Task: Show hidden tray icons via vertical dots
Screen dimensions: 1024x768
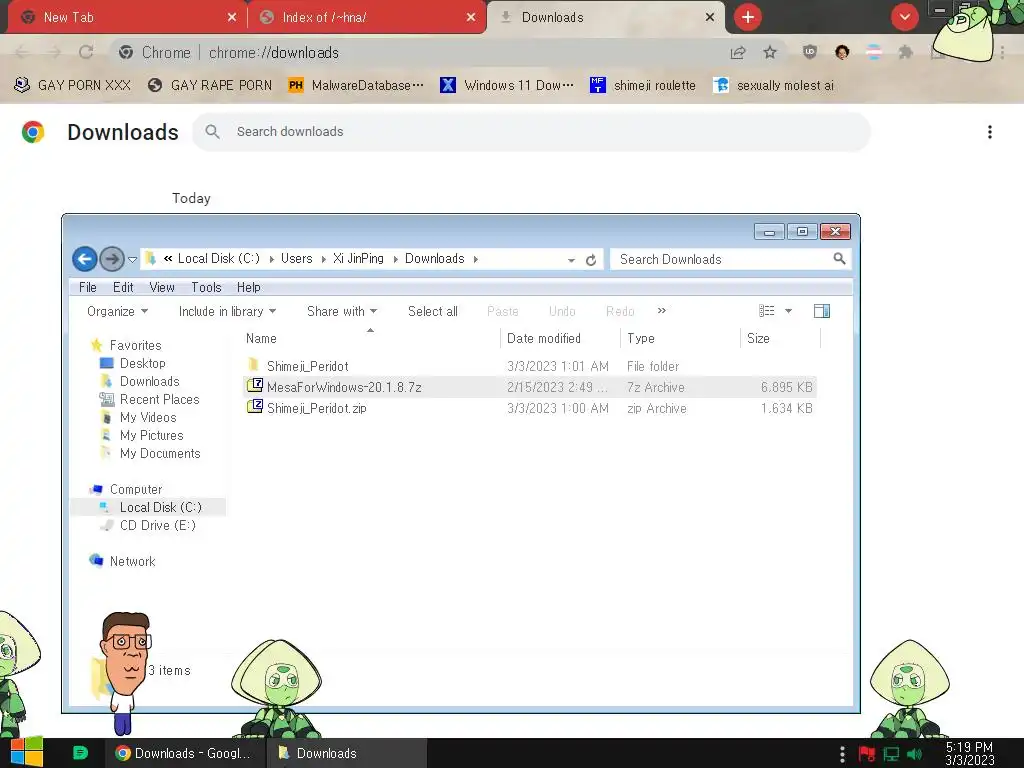Action: (842, 754)
